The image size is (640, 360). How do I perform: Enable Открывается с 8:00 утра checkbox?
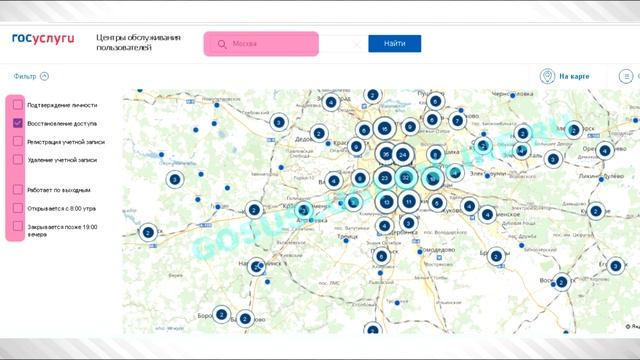click(18, 208)
